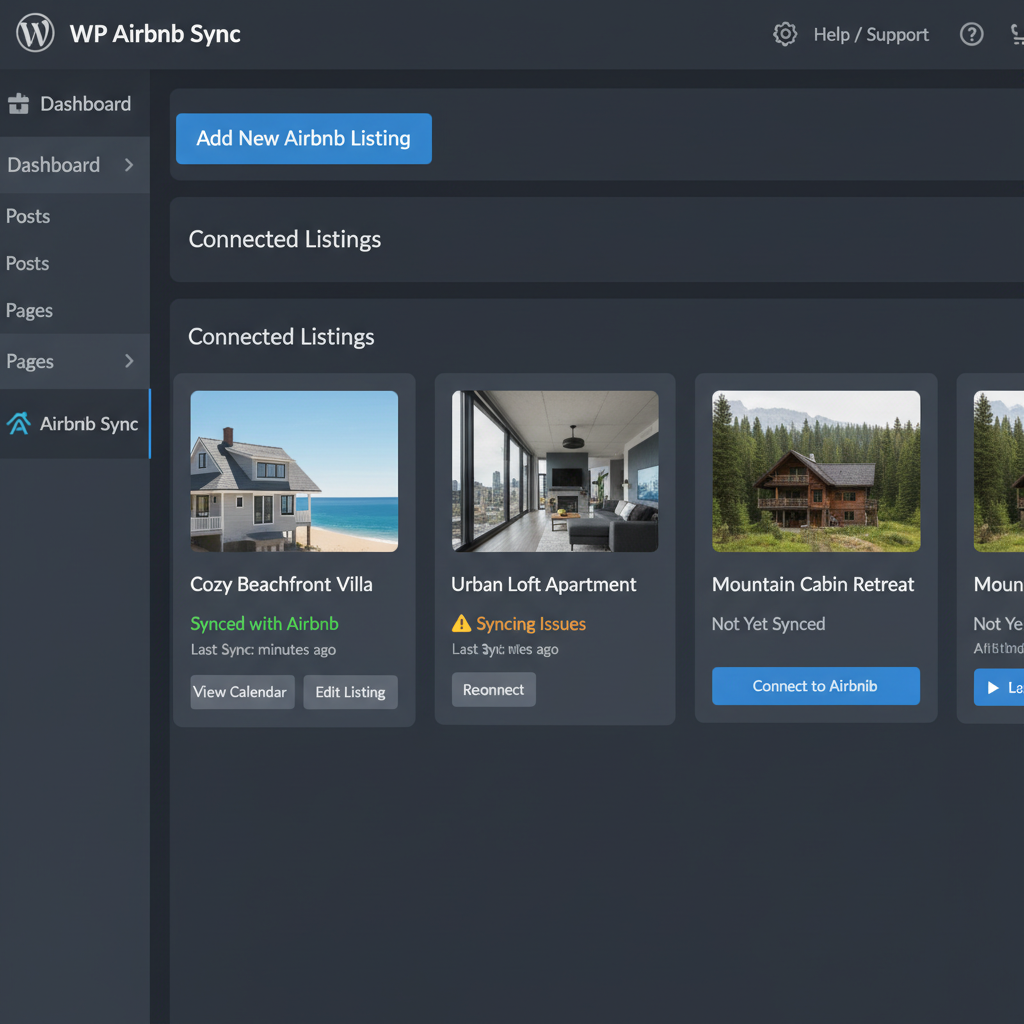Image resolution: width=1024 pixels, height=1024 pixels.
Task: Click the Airbnb Sync logo icon in the sidebar
Action: pyautogui.click(x=18, y=423)
